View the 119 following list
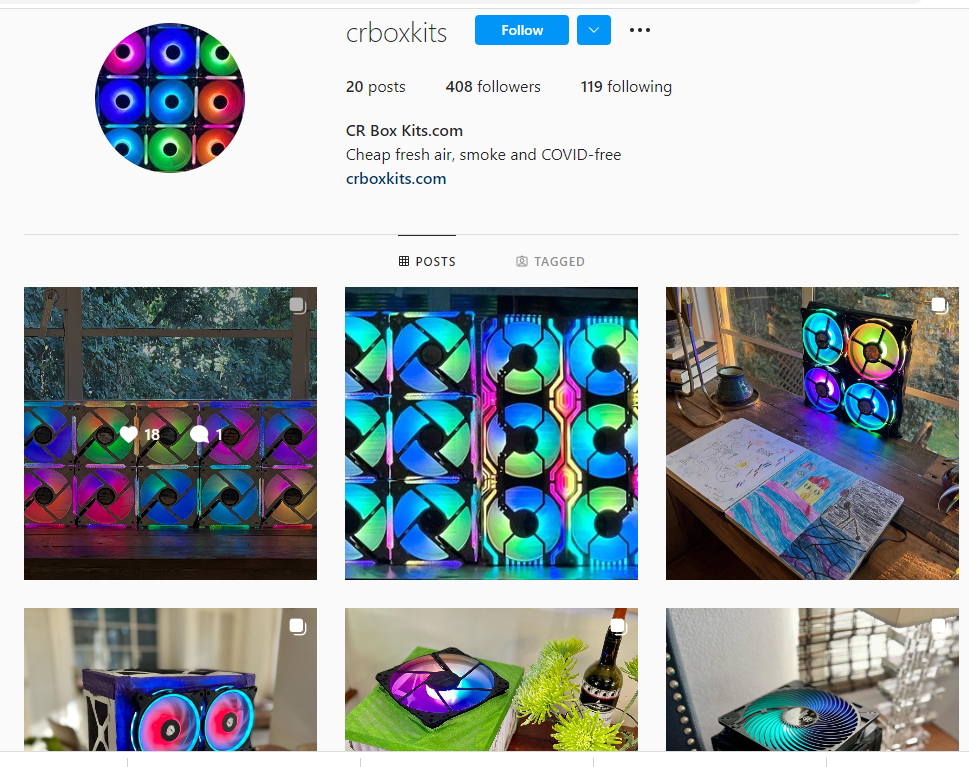This screenshot has height=767, width=969. tap(626, 87)
